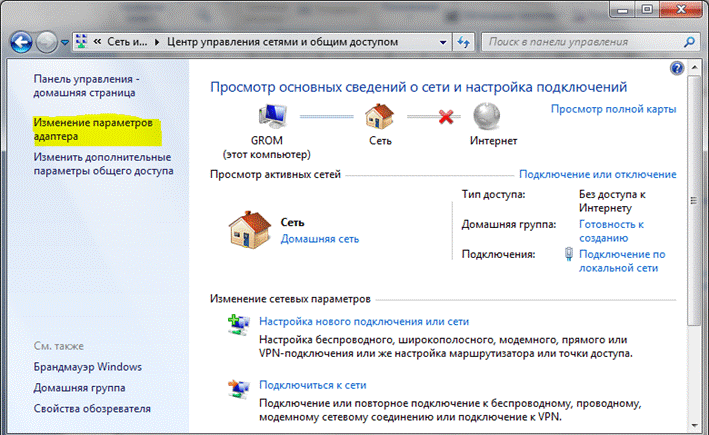Click the house network icon in the map
Viewport: 709px width, 435px height.
(x=378, y=115)
